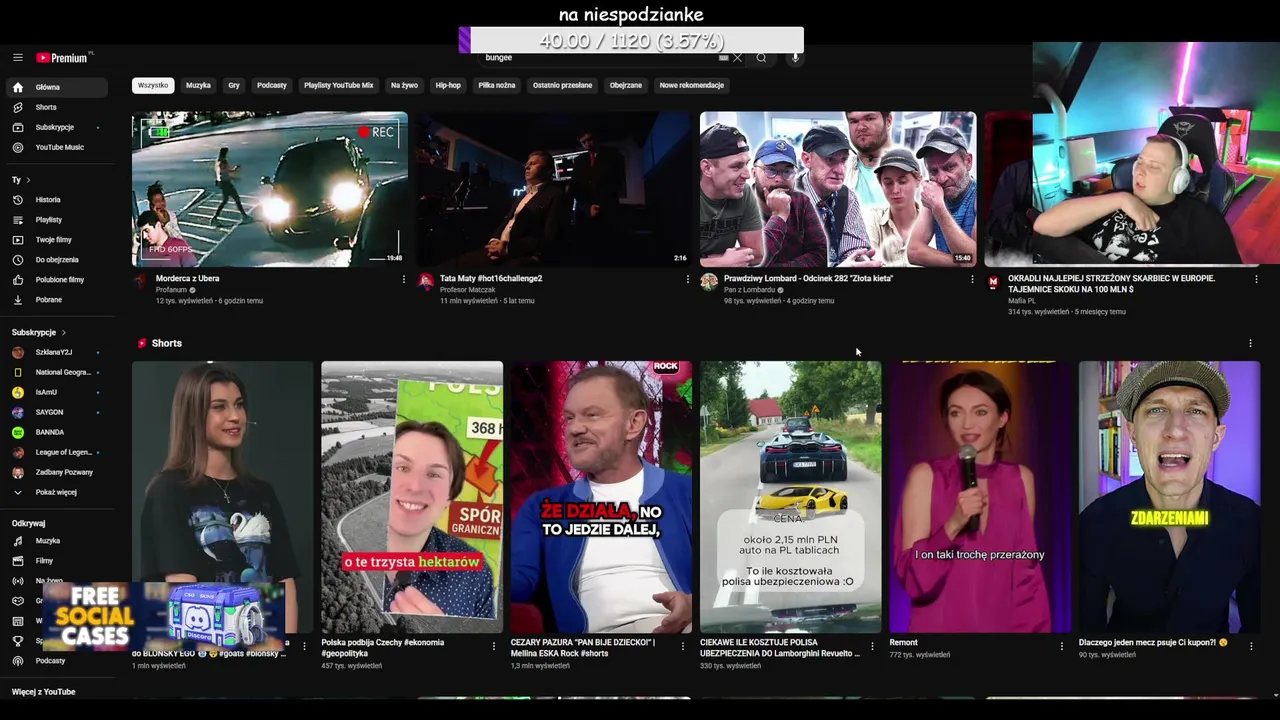Open options menu for Morderca z Ubera

coord(404,279)
